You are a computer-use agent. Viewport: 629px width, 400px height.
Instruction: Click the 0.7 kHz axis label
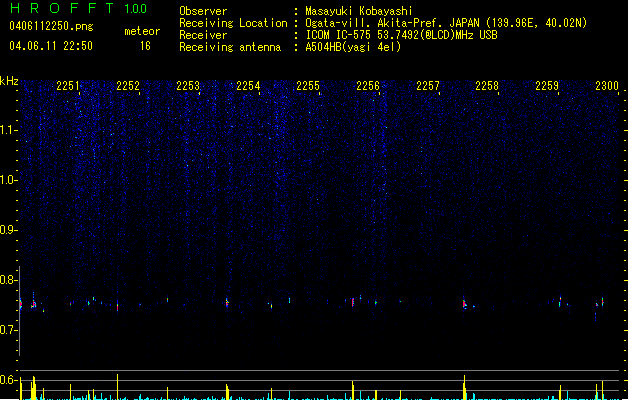pyautogui.click(x=8, y=330)
